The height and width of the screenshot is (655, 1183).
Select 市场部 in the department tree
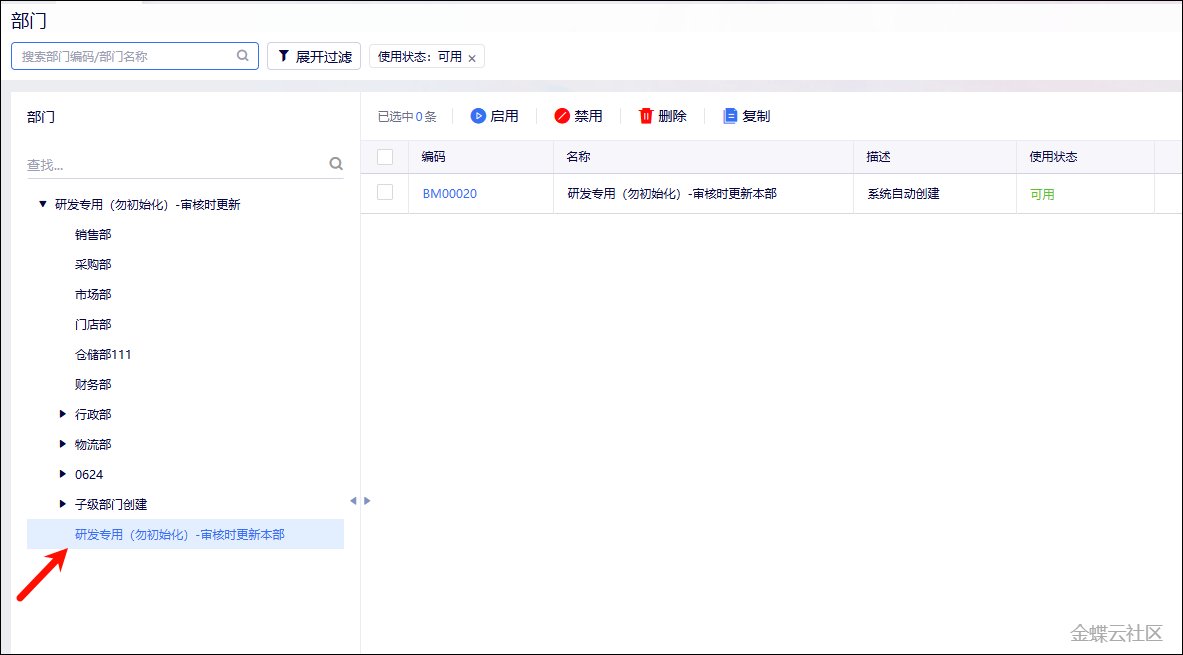click(93, 294)
